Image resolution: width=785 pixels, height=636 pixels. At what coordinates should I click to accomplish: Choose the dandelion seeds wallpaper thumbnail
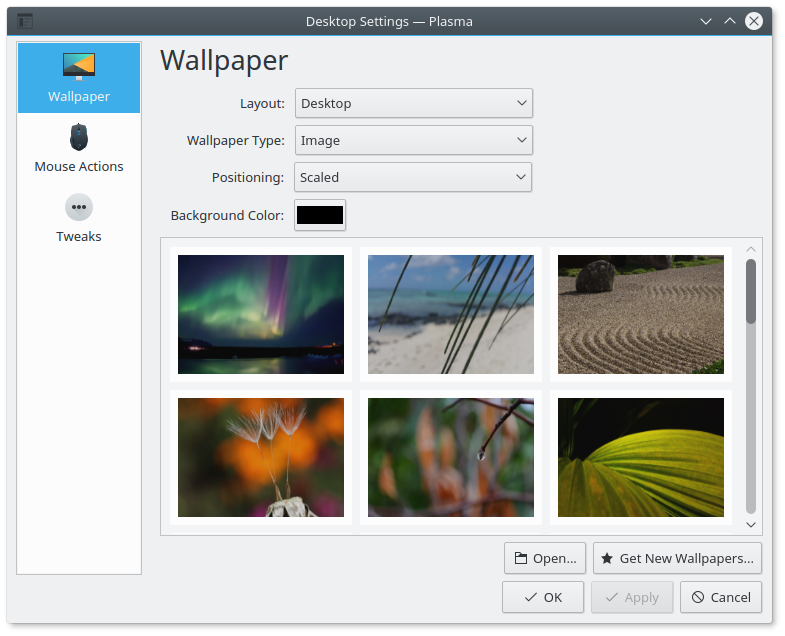click(261, 457)
